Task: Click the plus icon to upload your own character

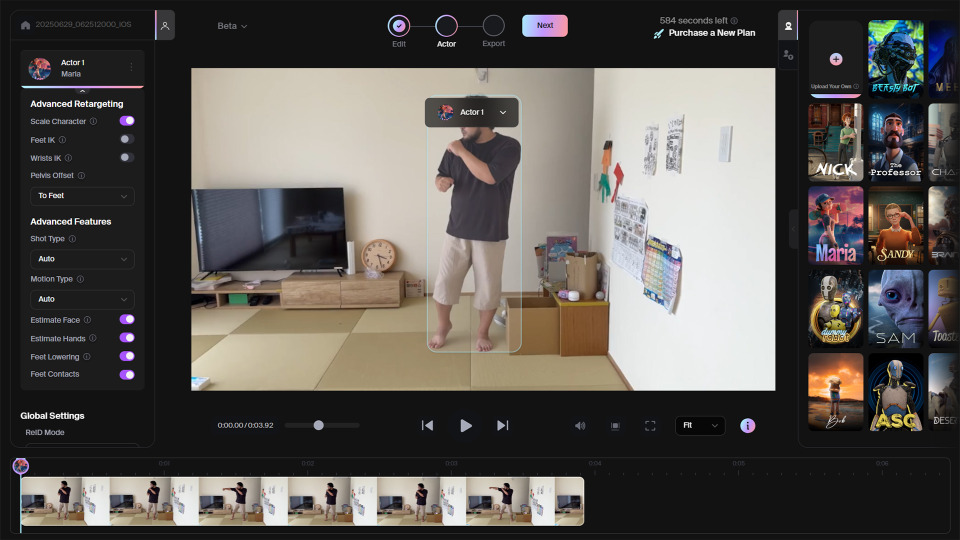Action: [836, 59]
